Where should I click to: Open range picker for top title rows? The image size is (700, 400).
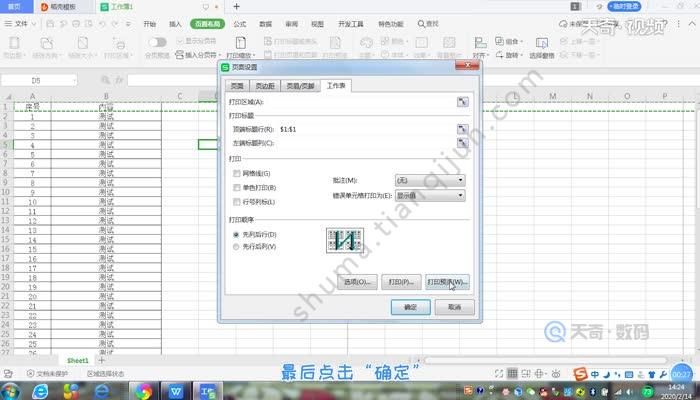pyautogui.click(x=462, y=129)
